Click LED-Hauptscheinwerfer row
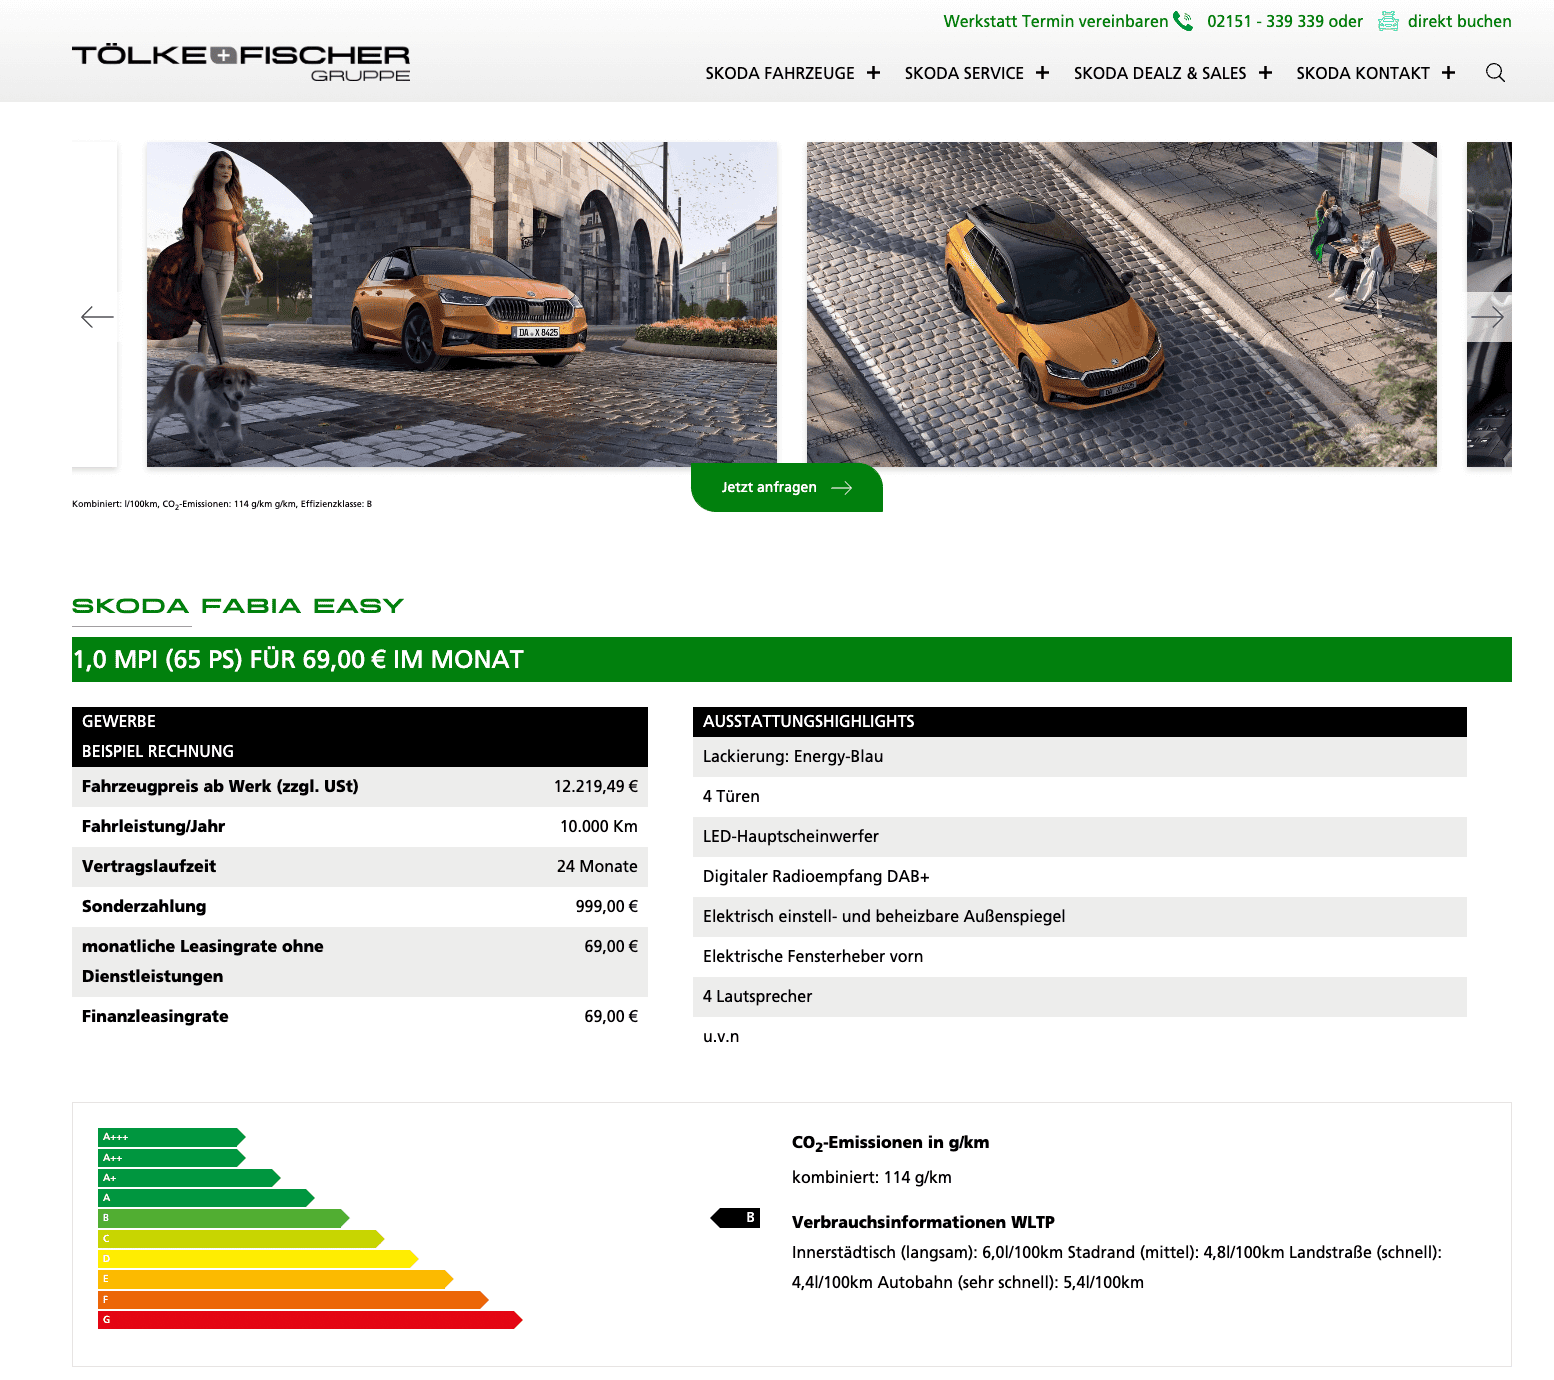Viewport: 1554px width, 1380px height. (1080, 837)
